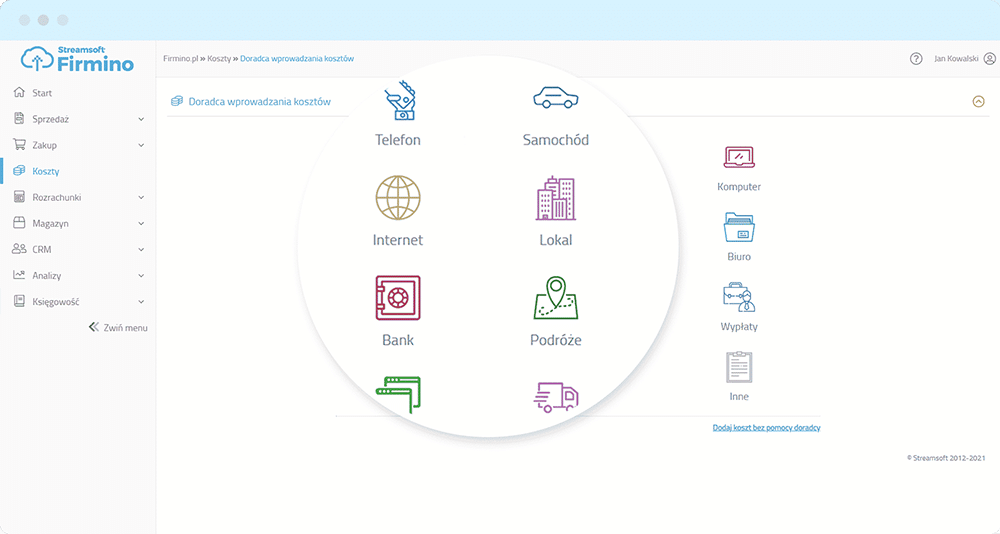Pick the Biuro folder icon
Image resolution: width=1000 pixels, height=534 pixels.
[739, 227]
